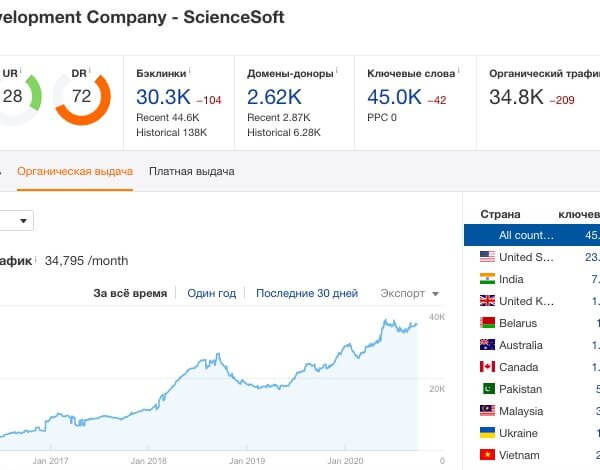Screen dimensions: 600x470
Task: Click the United Kingdom flag icon
Action: point(487,301)
